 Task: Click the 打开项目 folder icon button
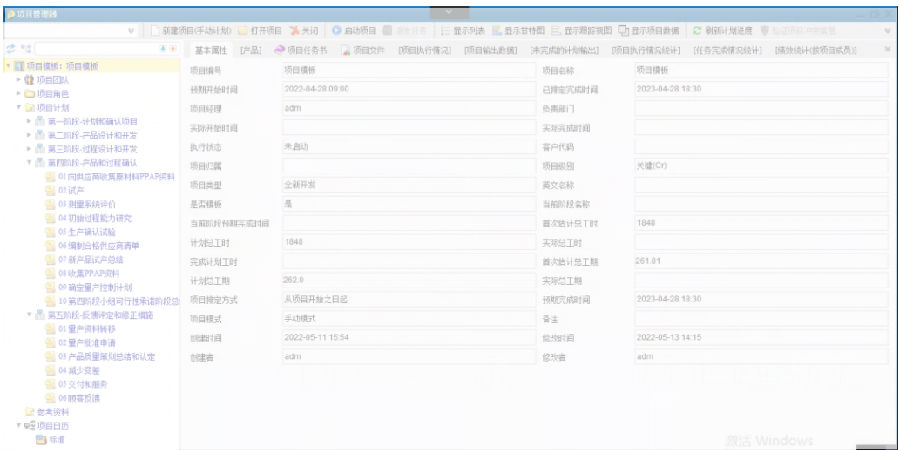(260, 30)
